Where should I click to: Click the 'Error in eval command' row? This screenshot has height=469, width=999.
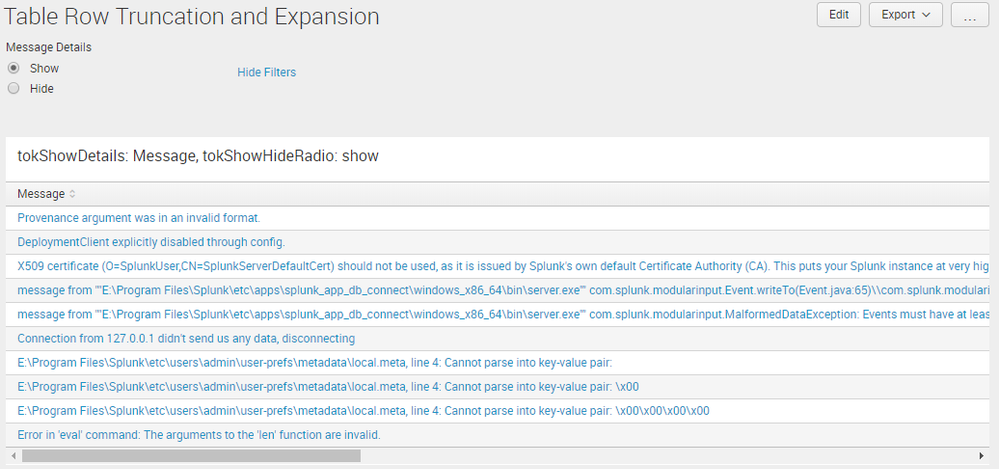pos(199,435)
